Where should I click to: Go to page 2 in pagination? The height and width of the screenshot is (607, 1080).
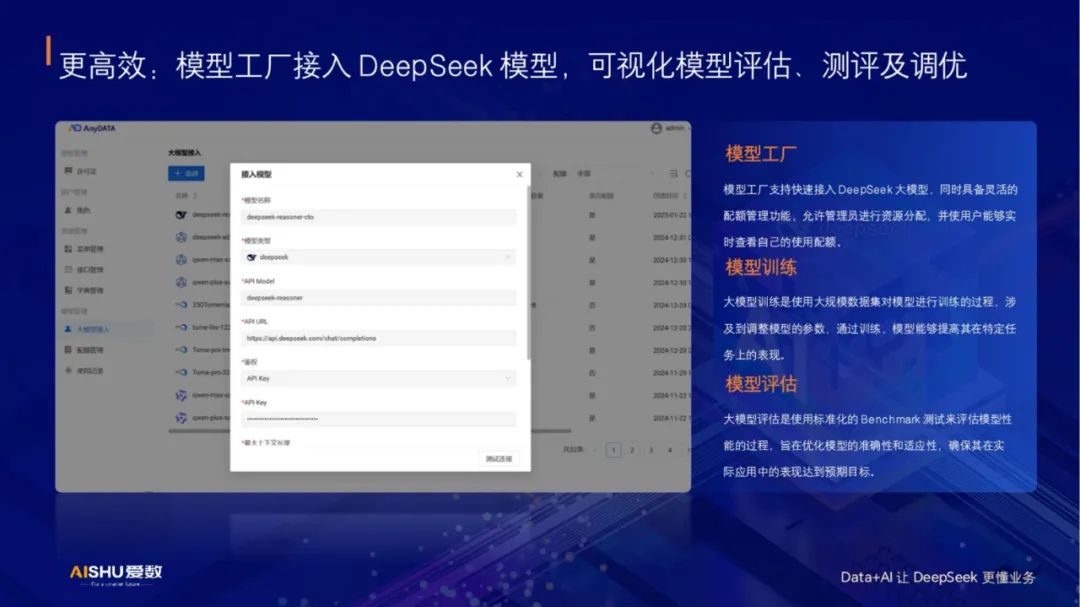pos(632,450)
